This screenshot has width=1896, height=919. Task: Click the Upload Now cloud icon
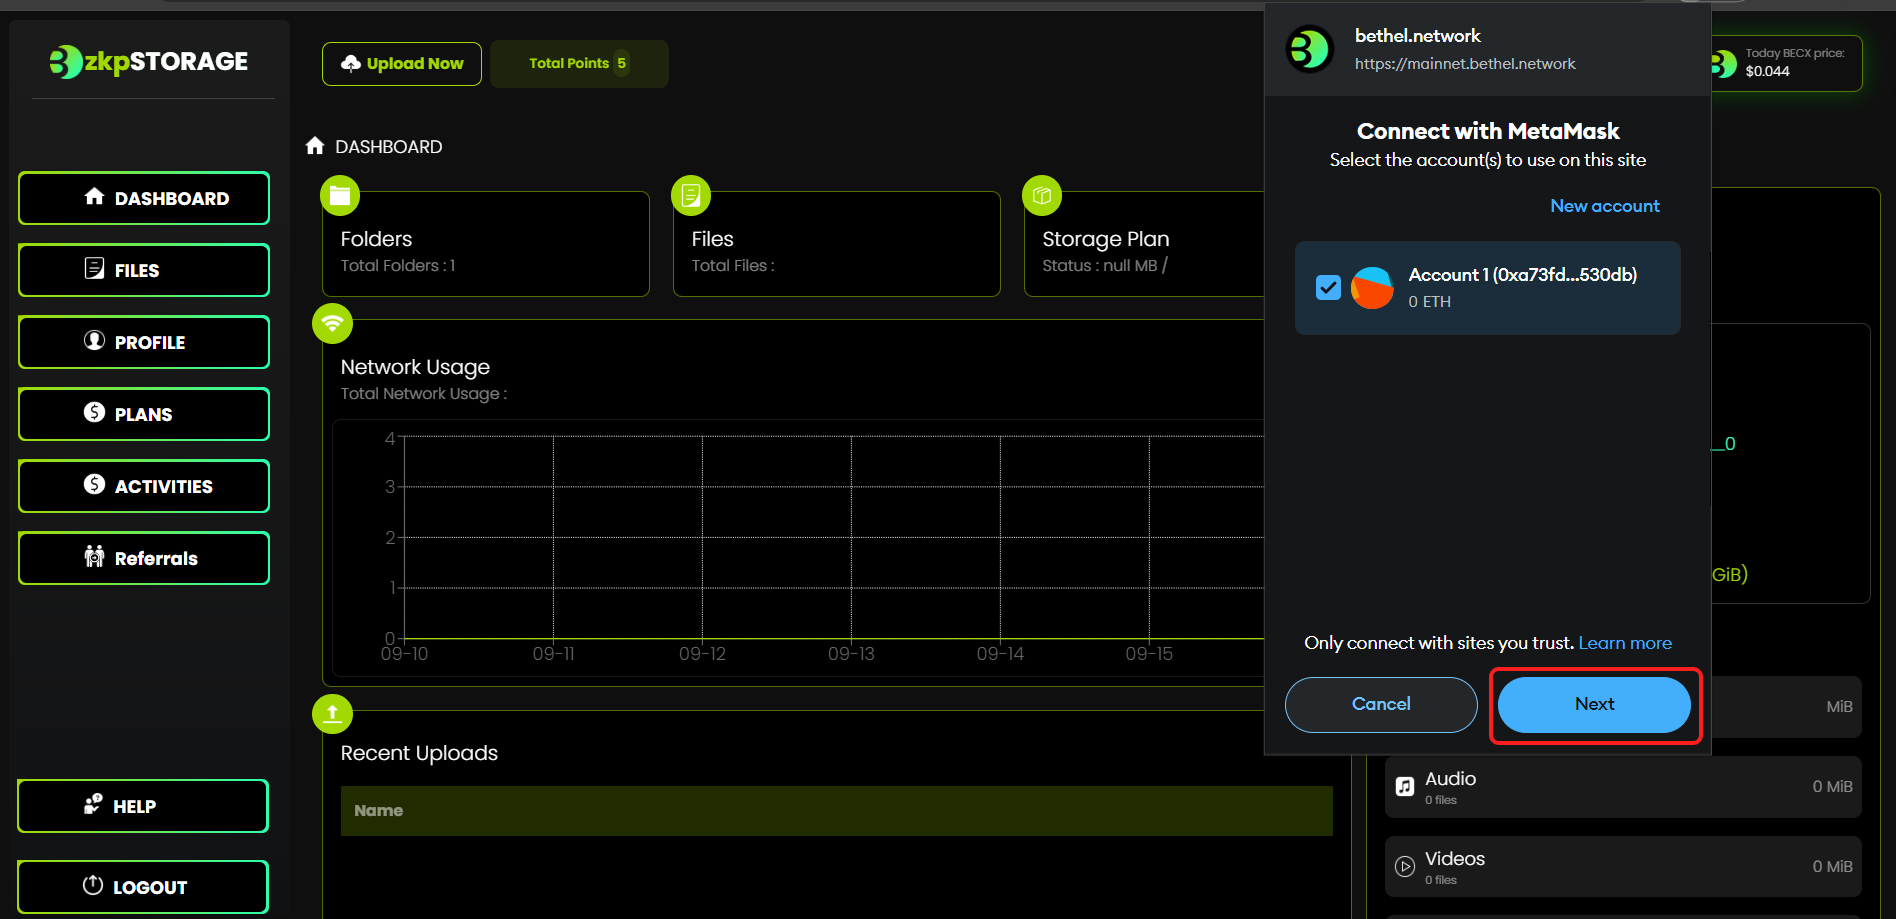pos(351,64)
